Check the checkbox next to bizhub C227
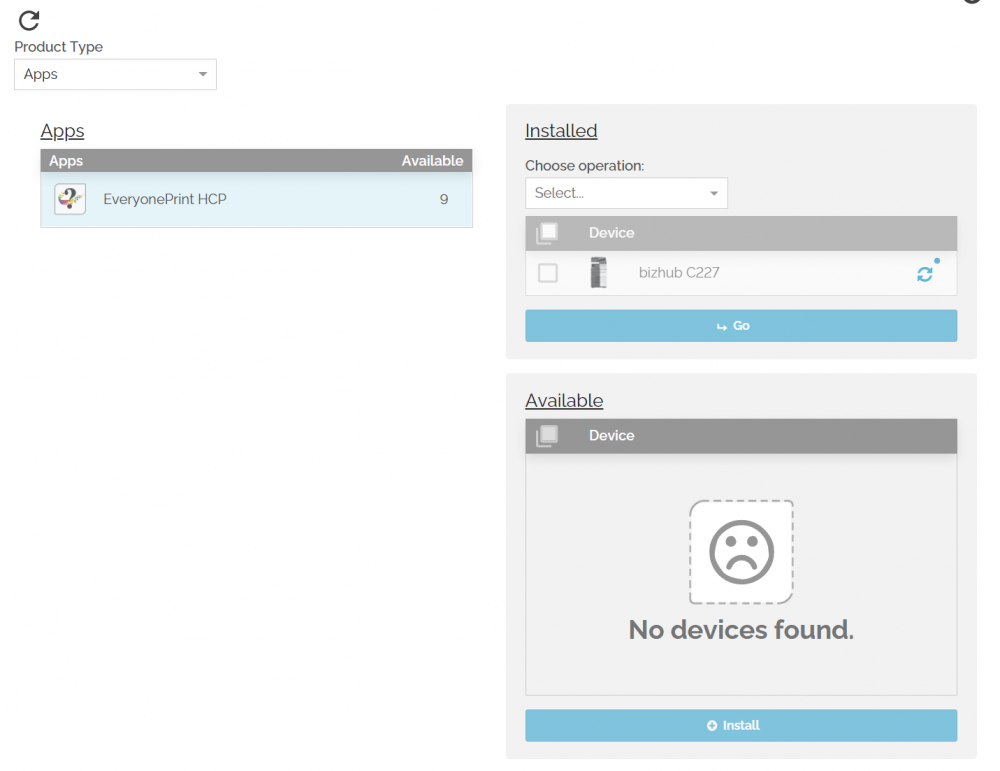 pos(547,272)
